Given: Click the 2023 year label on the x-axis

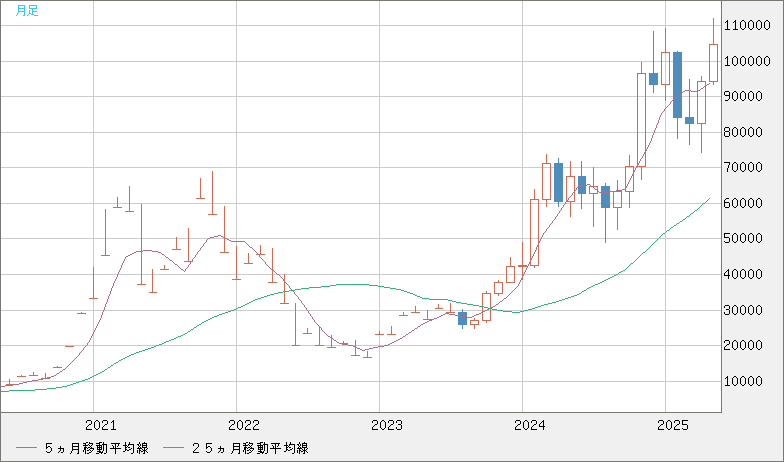Looking at the screenshot, I should tap(386, 426).
